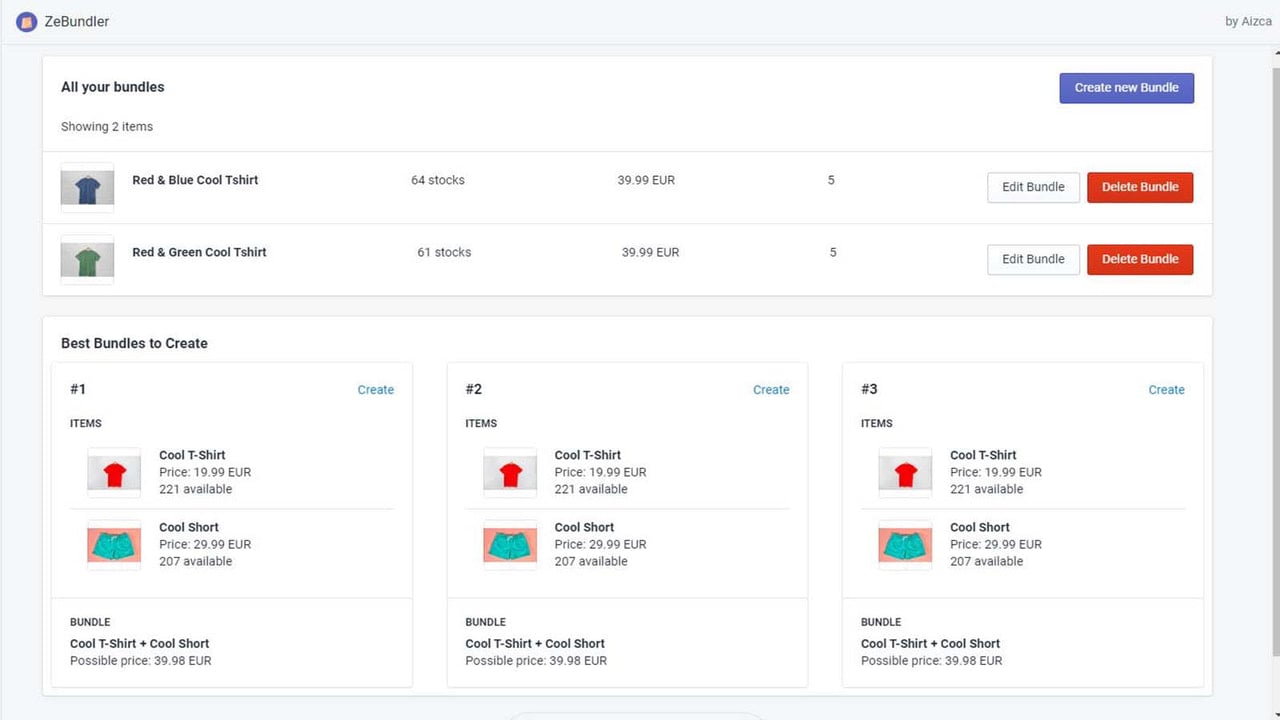Select the Red & Blue Cool Tshirt name
1280x720 pixels.
(x=195, y=180)
